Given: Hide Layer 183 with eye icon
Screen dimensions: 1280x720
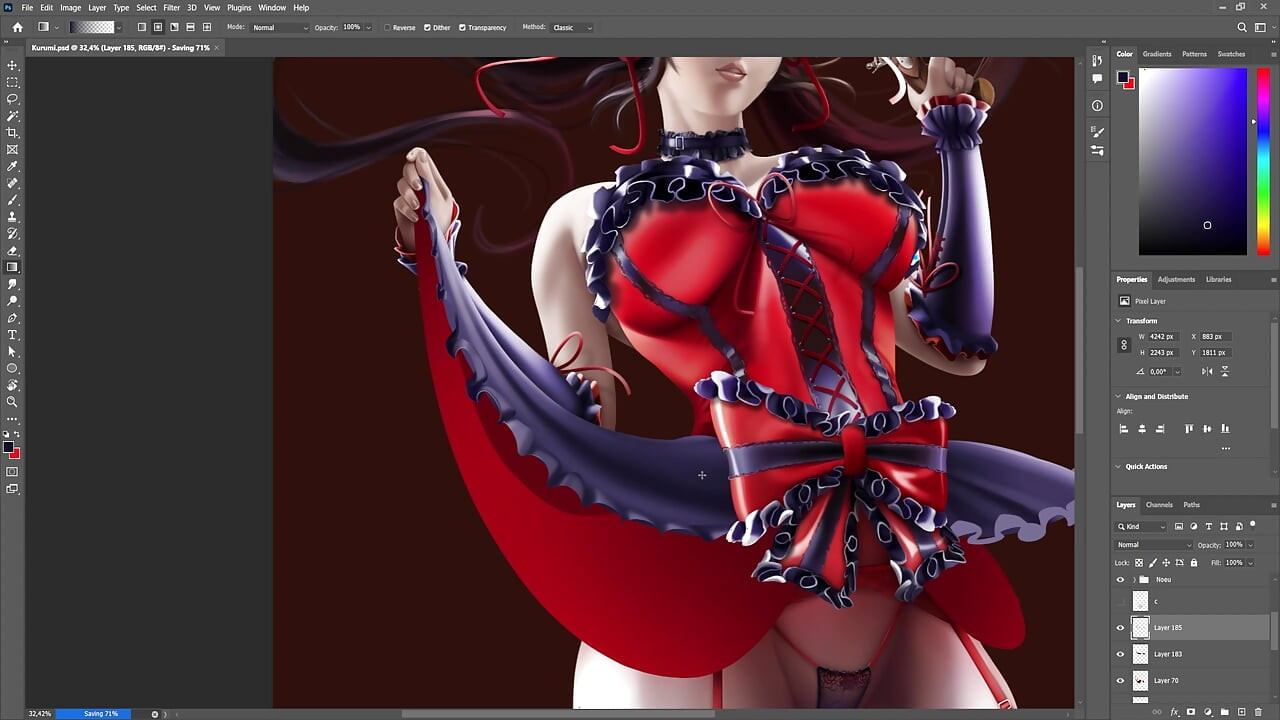Looking at the screenshot, I should pos(1120,654).
